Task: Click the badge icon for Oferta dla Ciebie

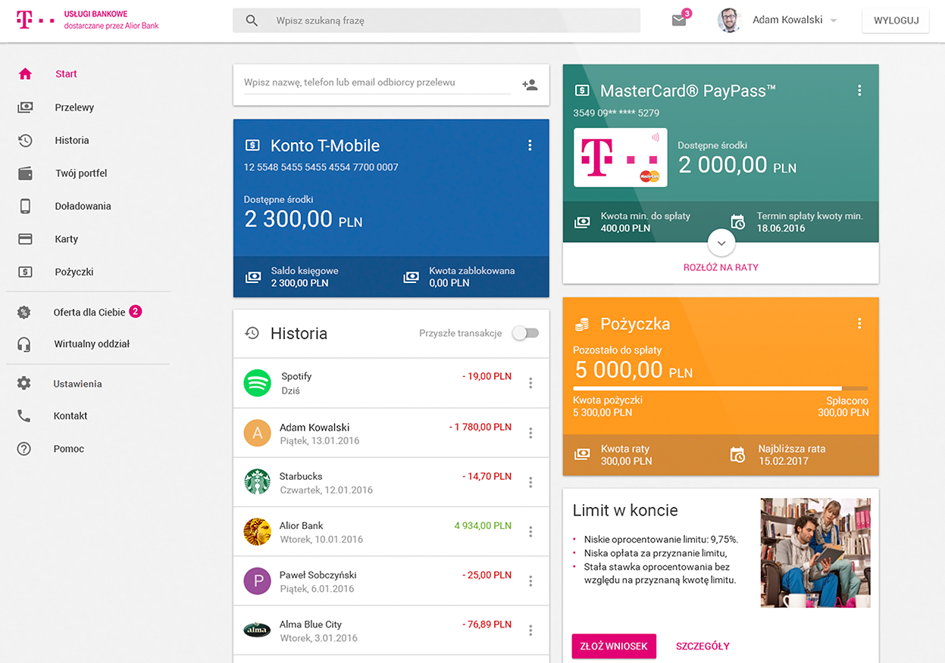Action: tap(24, 312)
